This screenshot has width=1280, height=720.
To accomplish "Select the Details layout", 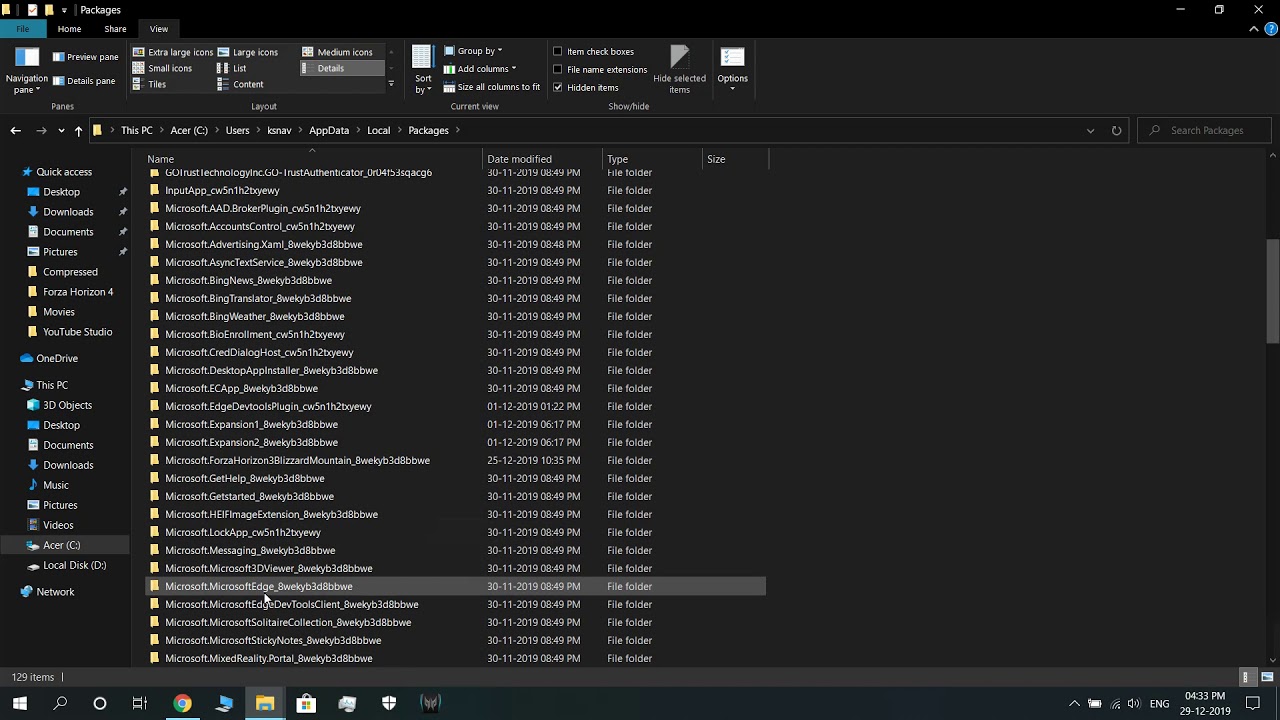I will [342, 68].
